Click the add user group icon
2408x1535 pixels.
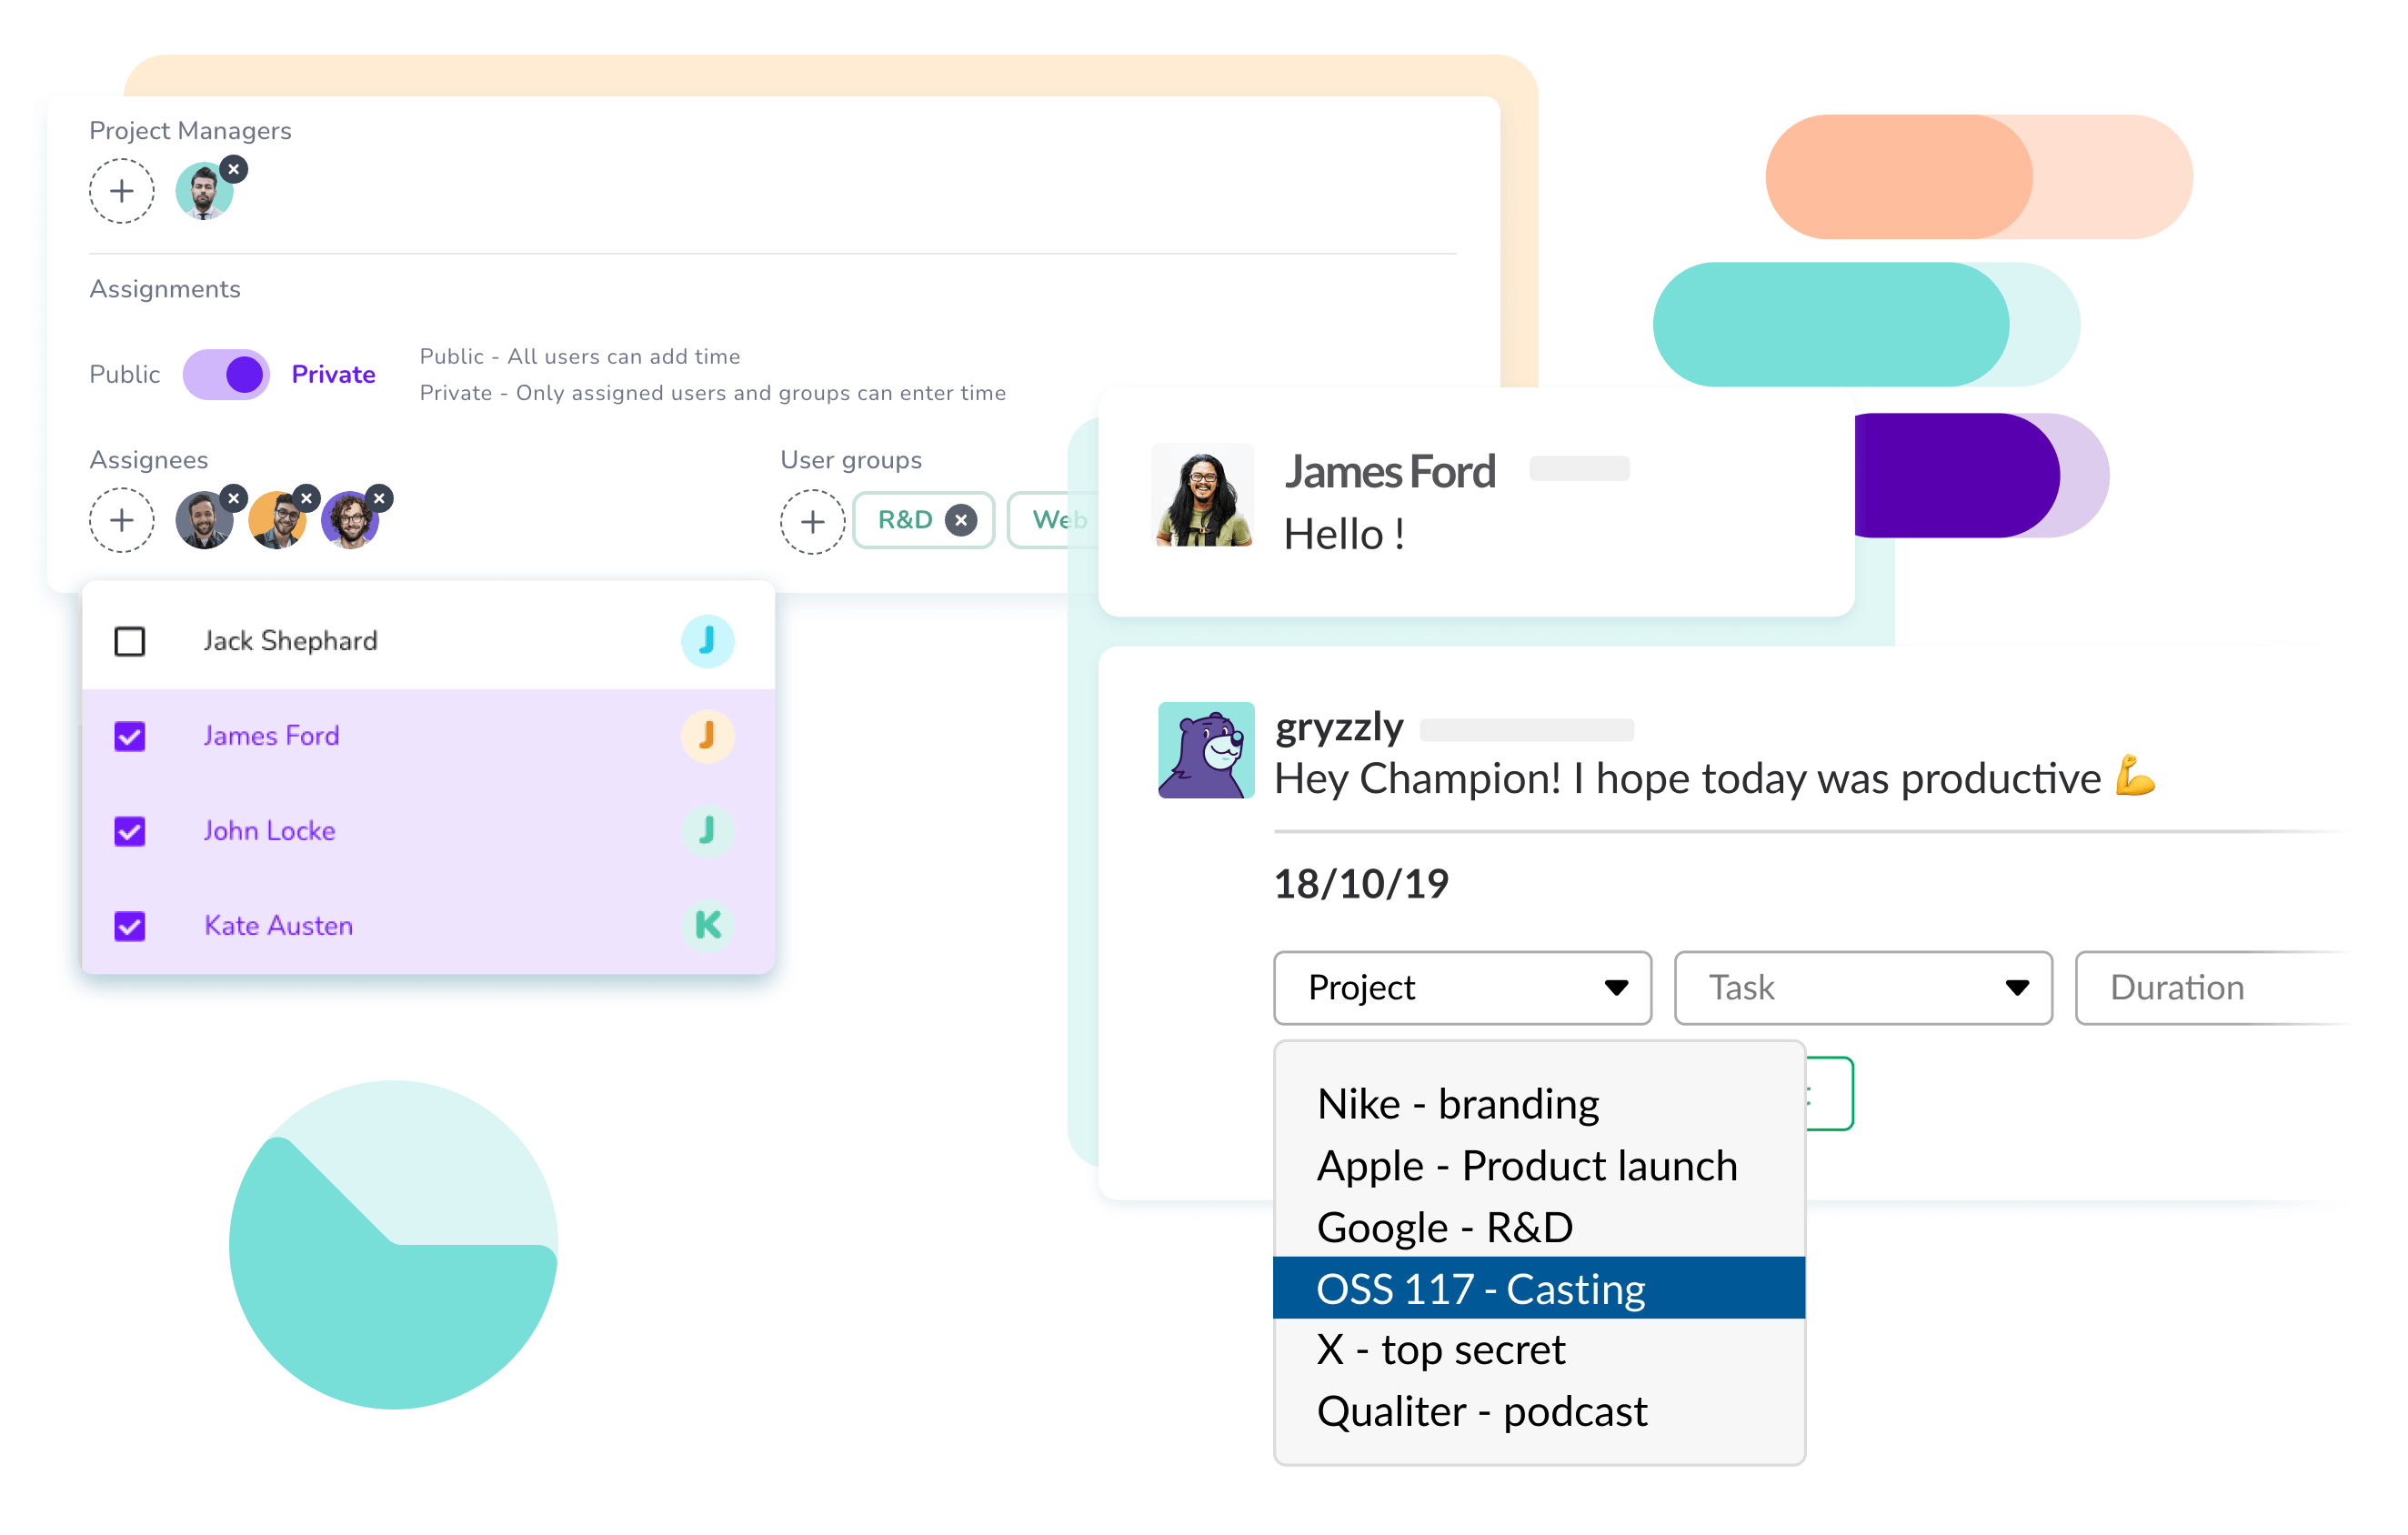pos(813,521)
